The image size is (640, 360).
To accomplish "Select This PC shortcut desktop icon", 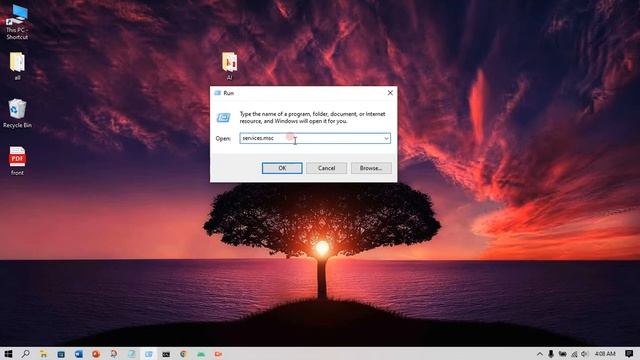I will pos(17,22).
